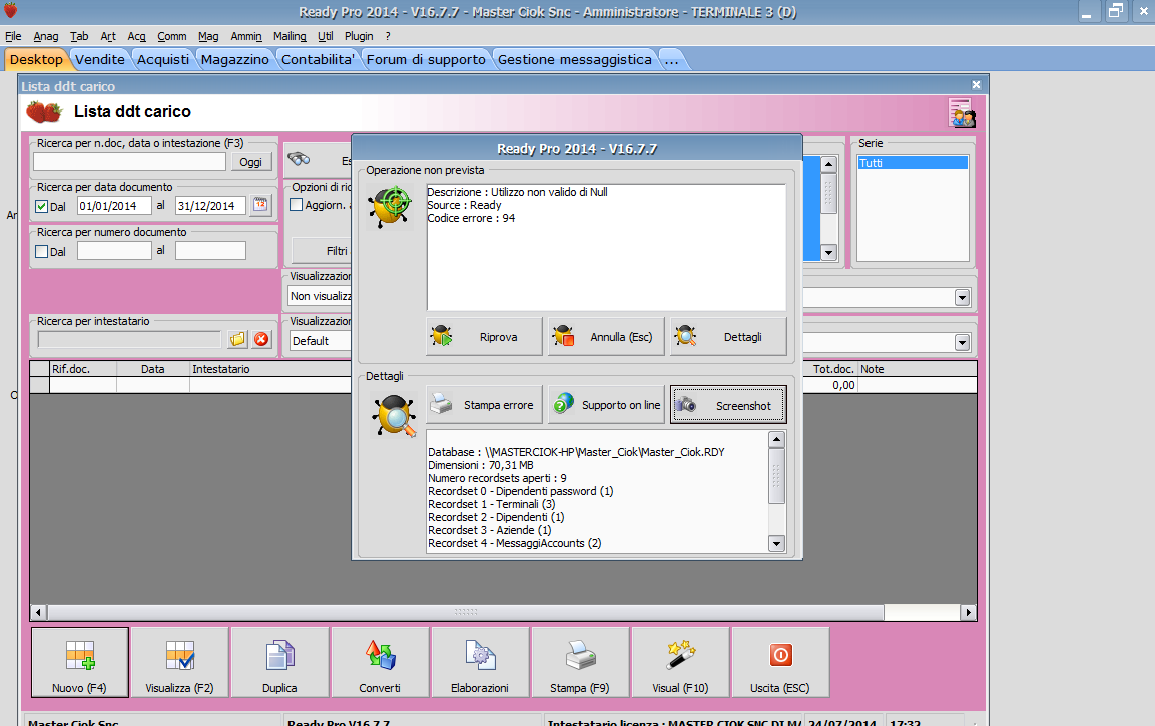This screenshot has height=726, width=1155.
Task: Click the Tot.doc. column header
Action: pos(831,369)
